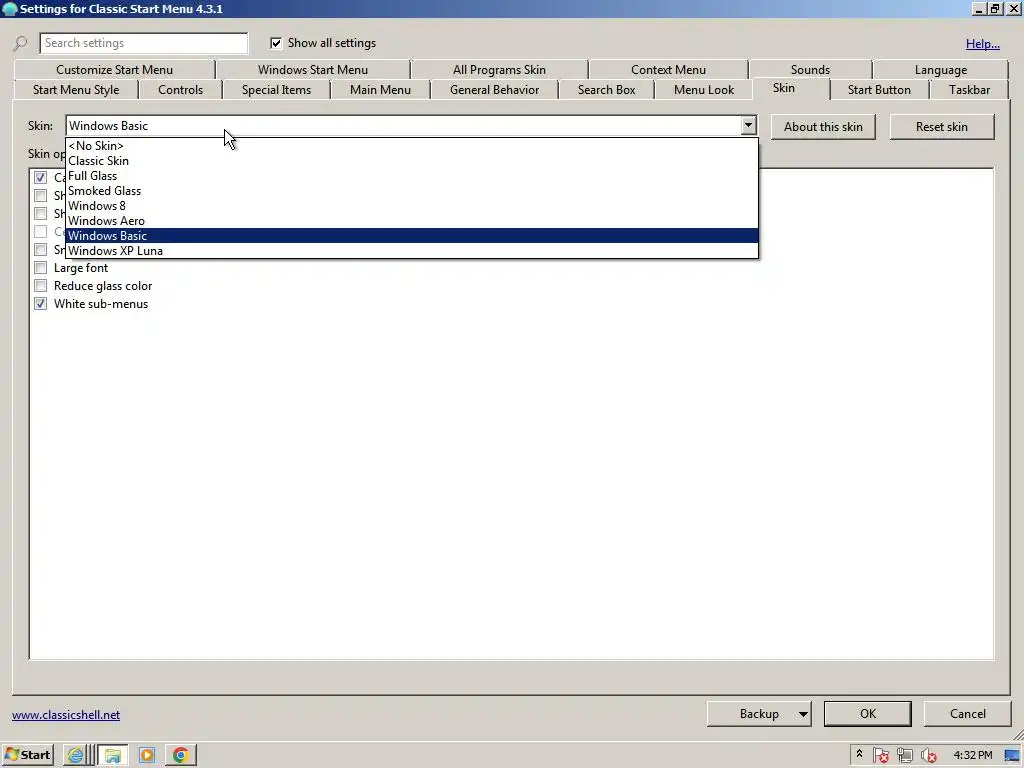Select highlighted Windows Basic entry

tap(412, 236)
